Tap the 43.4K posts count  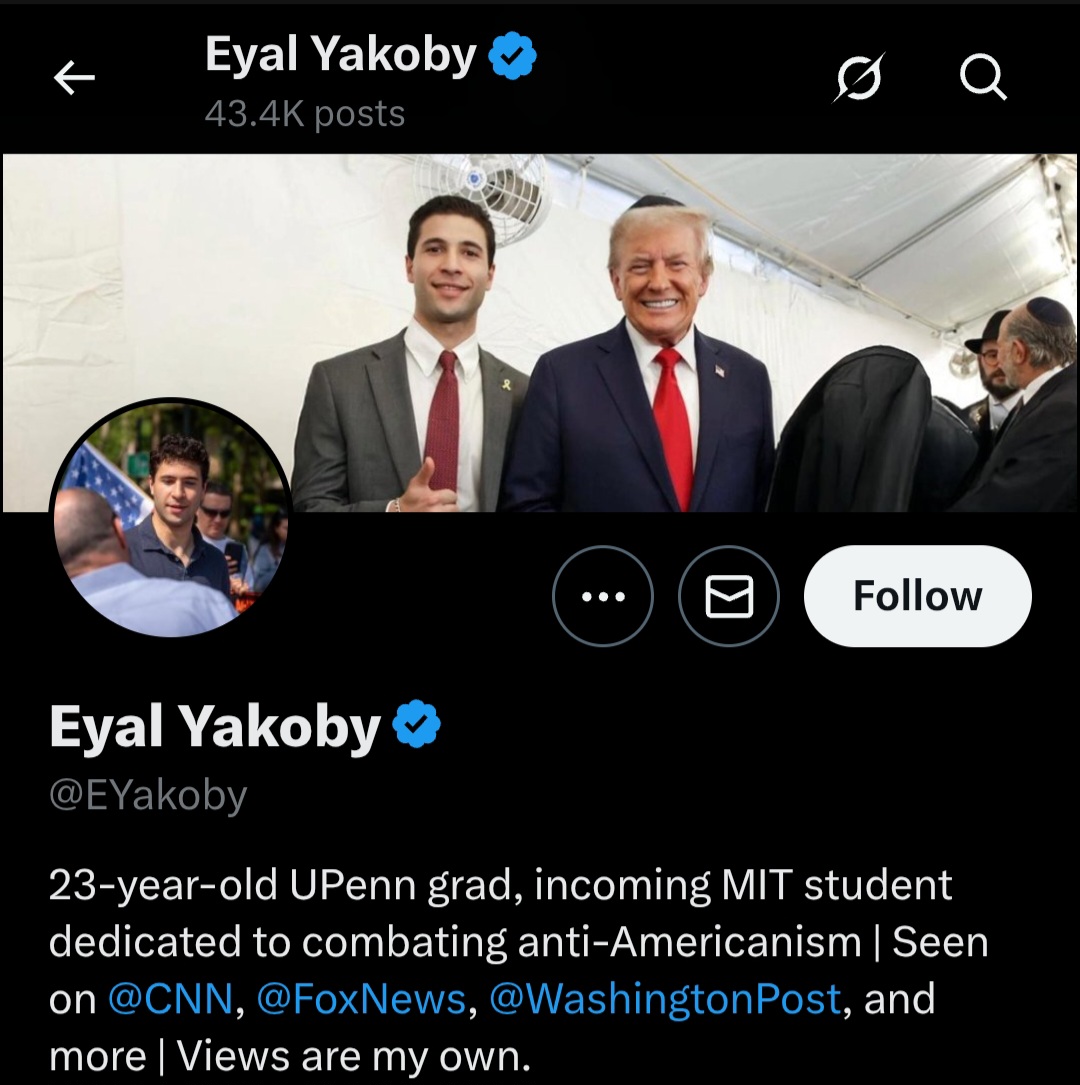[304, 114]
